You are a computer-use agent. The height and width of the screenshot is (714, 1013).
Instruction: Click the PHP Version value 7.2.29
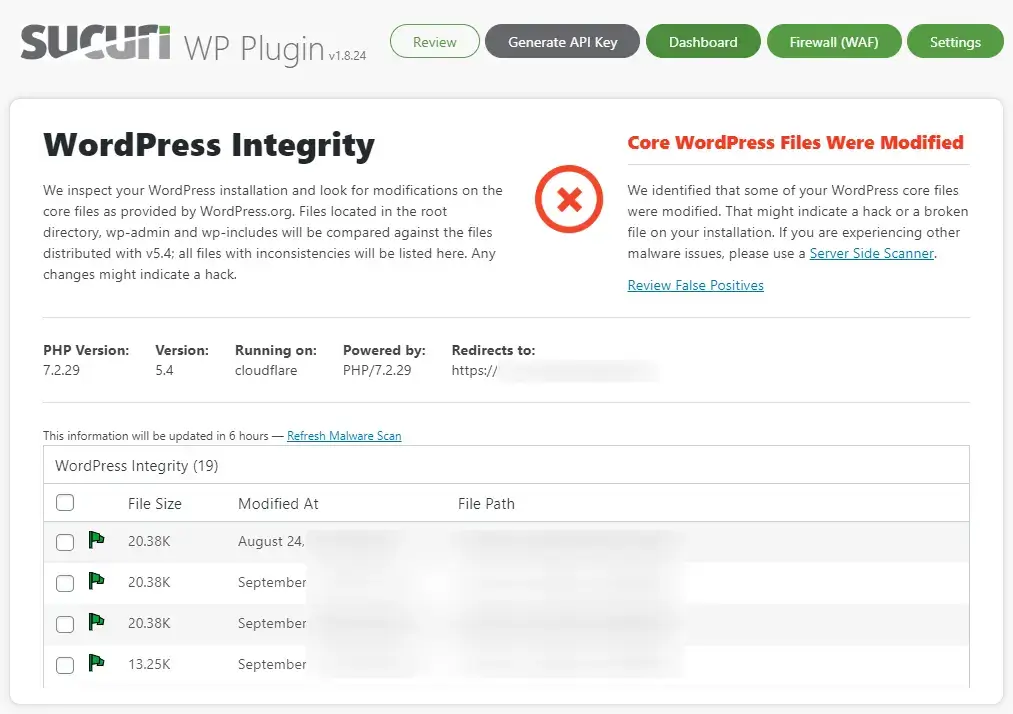coord(61,370)
